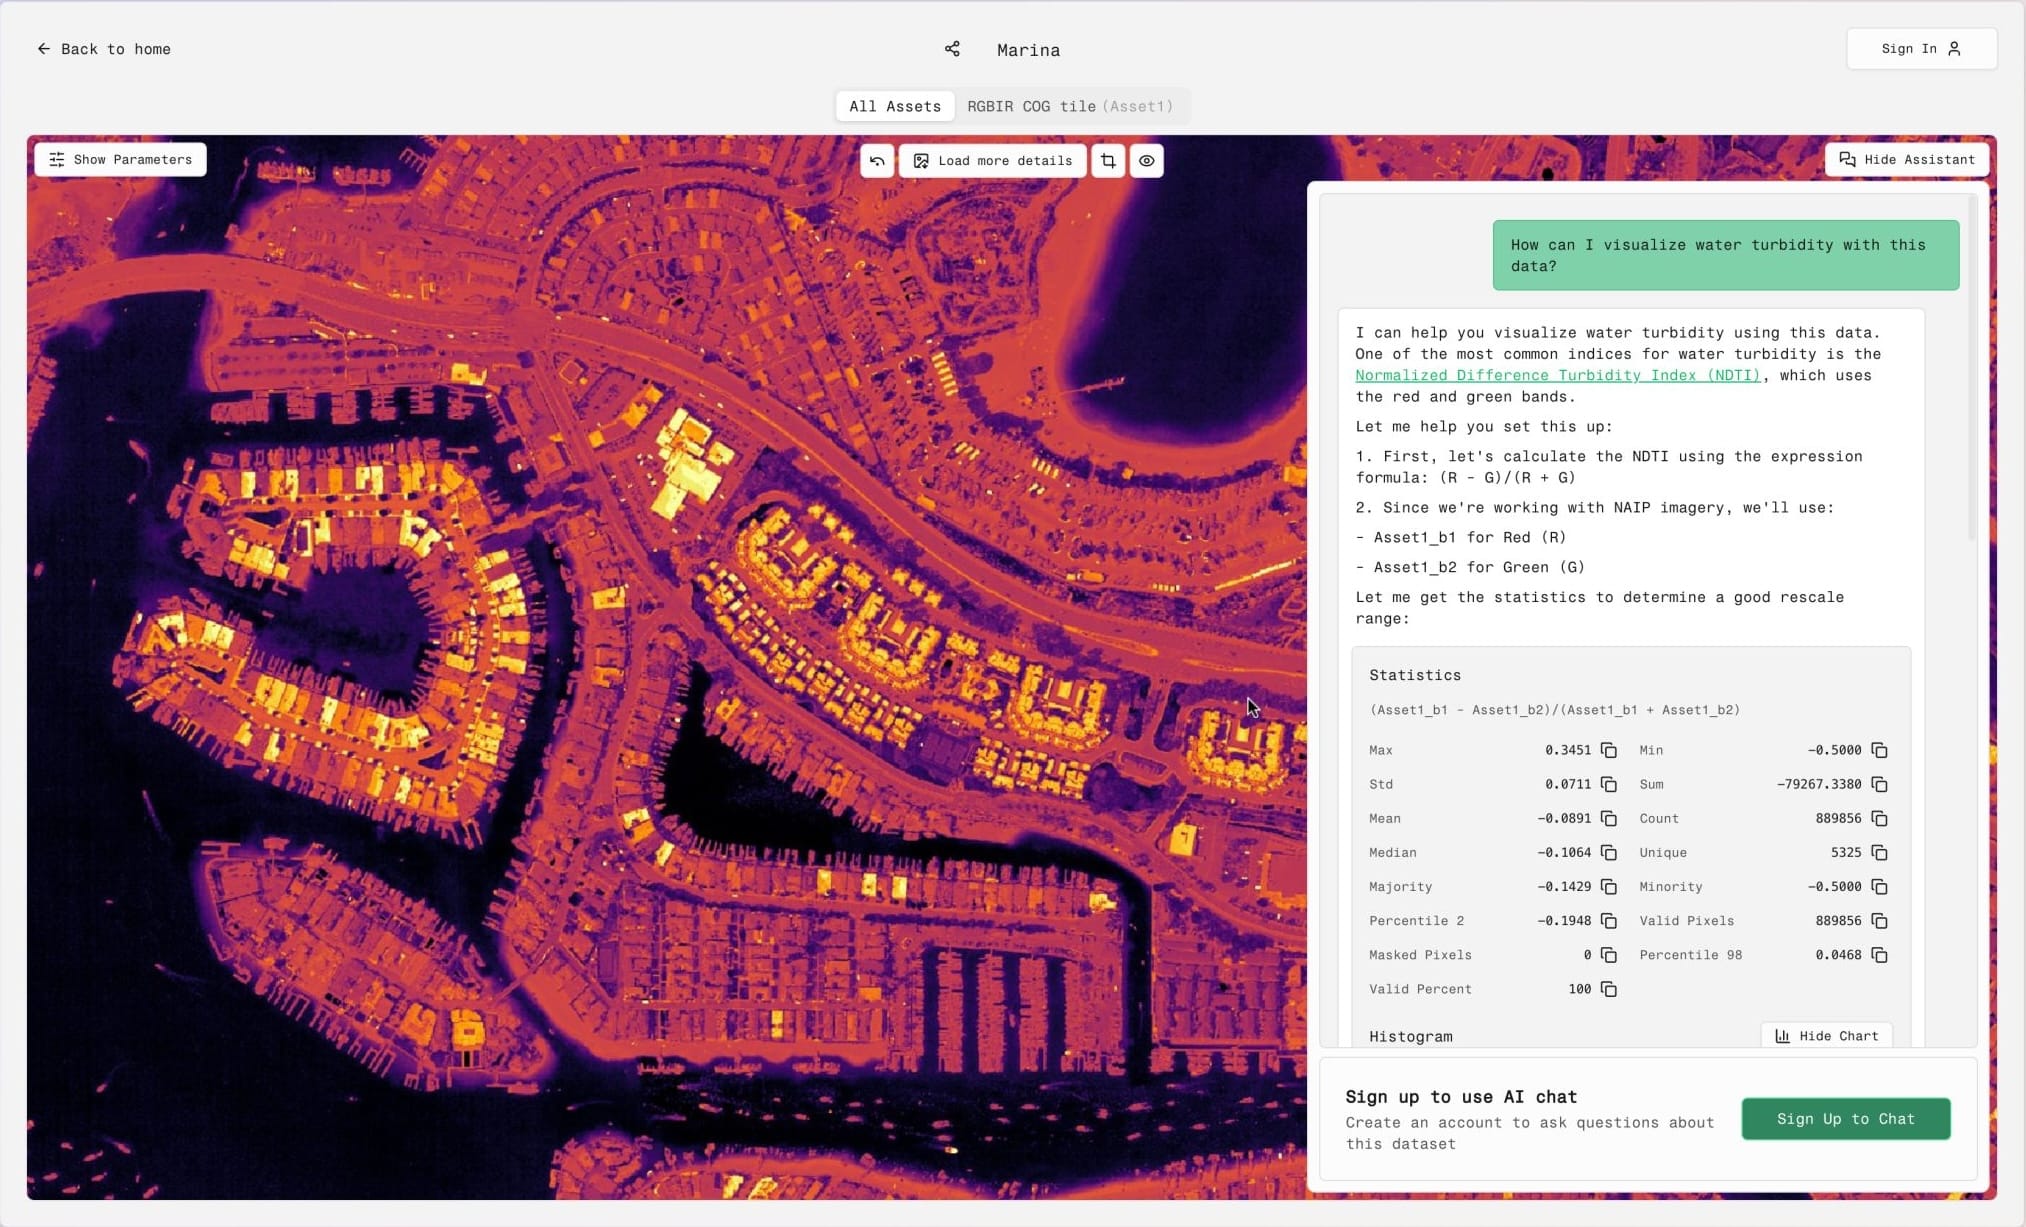This screenshot has width=2026, height=1227.
Task: Copy the Valid Percent value
Action: point(1608,989)
